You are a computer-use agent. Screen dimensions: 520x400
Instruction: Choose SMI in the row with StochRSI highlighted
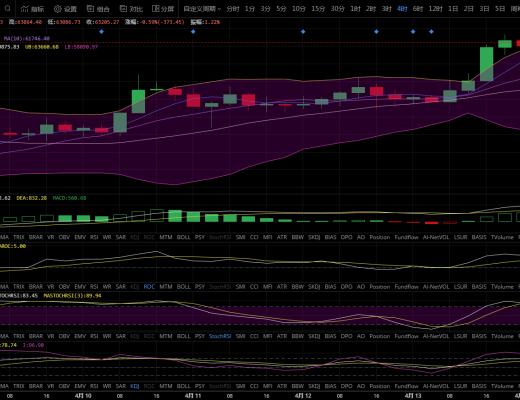[240, 336]
